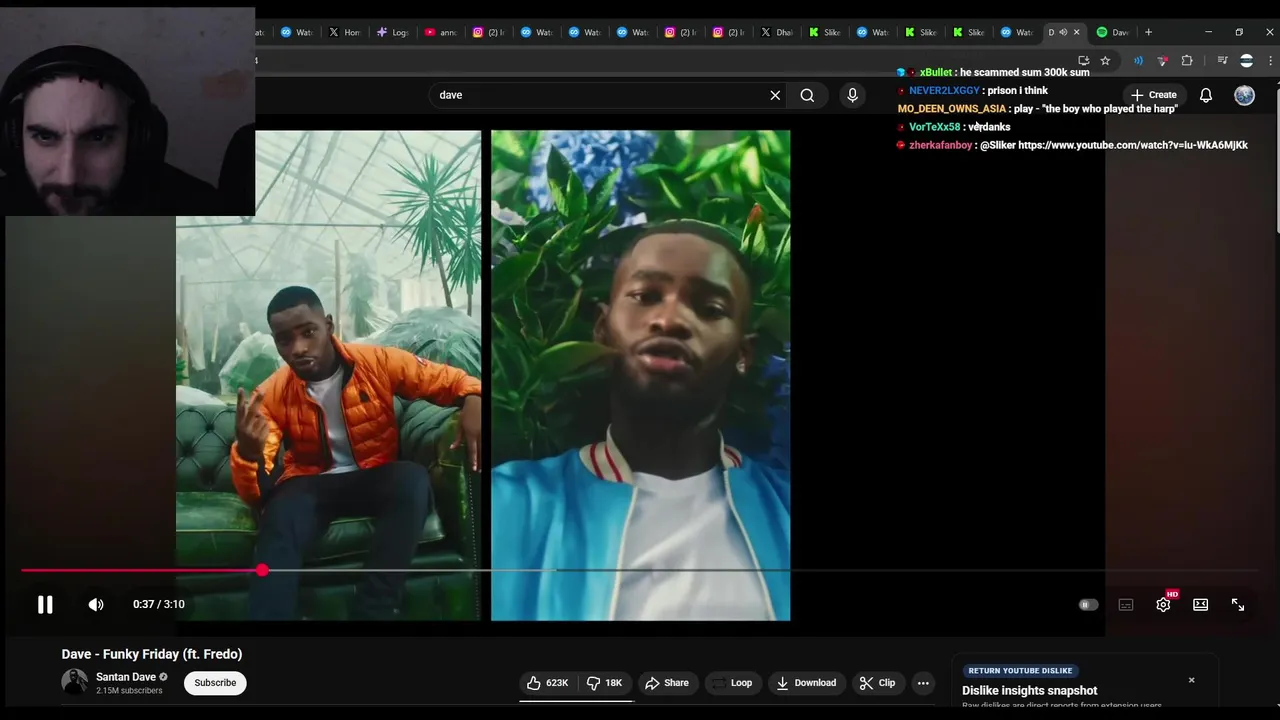Viewport: 1280px width, 720px height.
Task: Create a Clip with scissors button
Action: click(878, 683)
